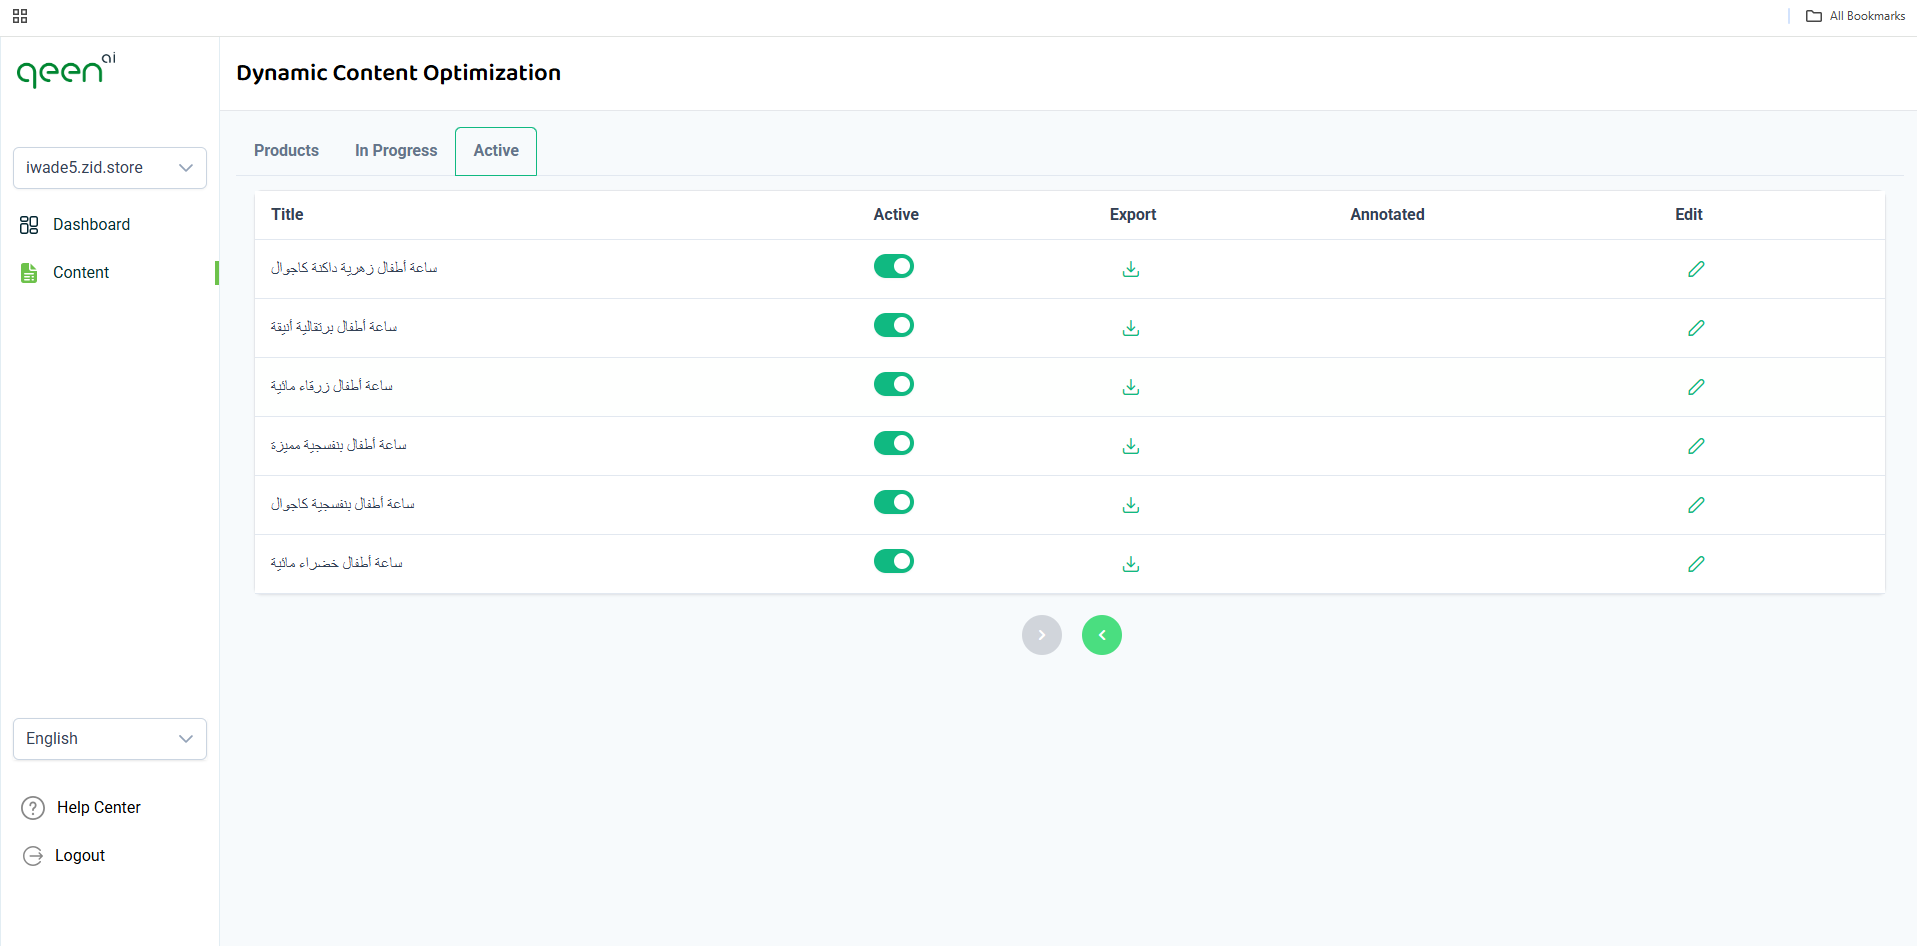Open the All Bookmarks folder
Viewport: 1917px width, 946px height.
1856,16
